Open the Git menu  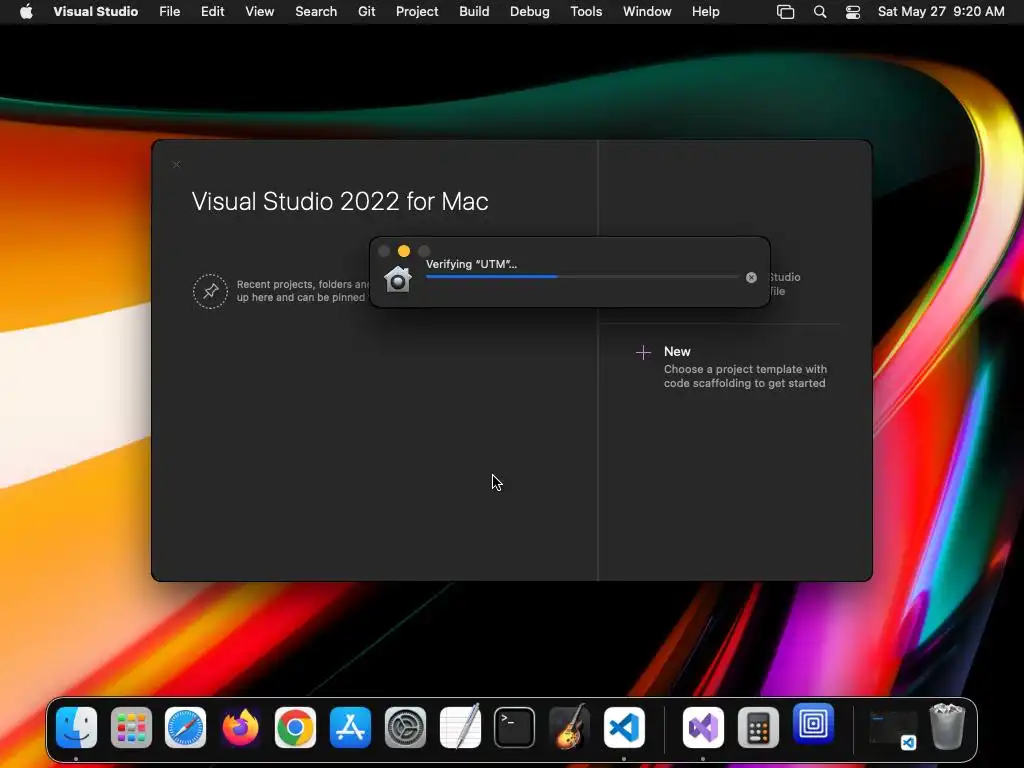pyautogui.click(x=366, y=12)
